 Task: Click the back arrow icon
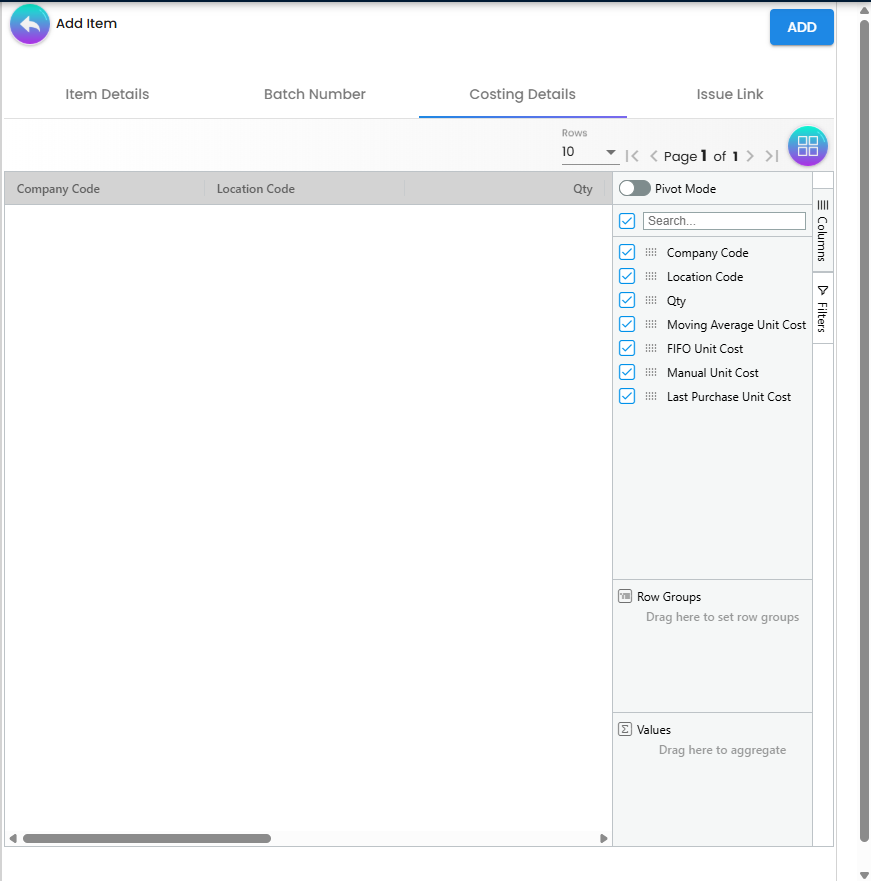(29, 23)
